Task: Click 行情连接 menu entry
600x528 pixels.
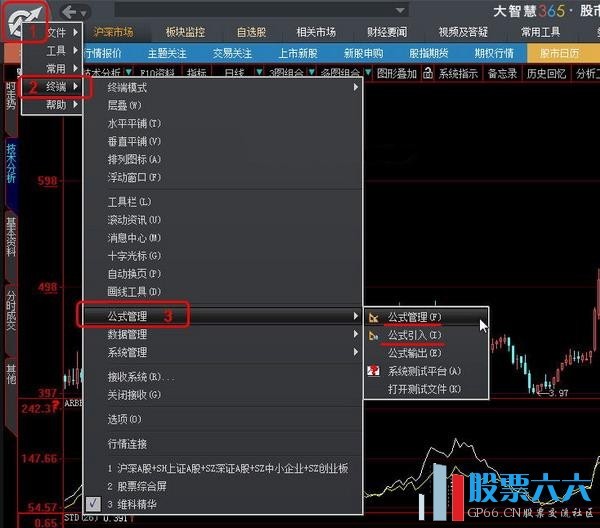Action: click(x=127, y=444)
